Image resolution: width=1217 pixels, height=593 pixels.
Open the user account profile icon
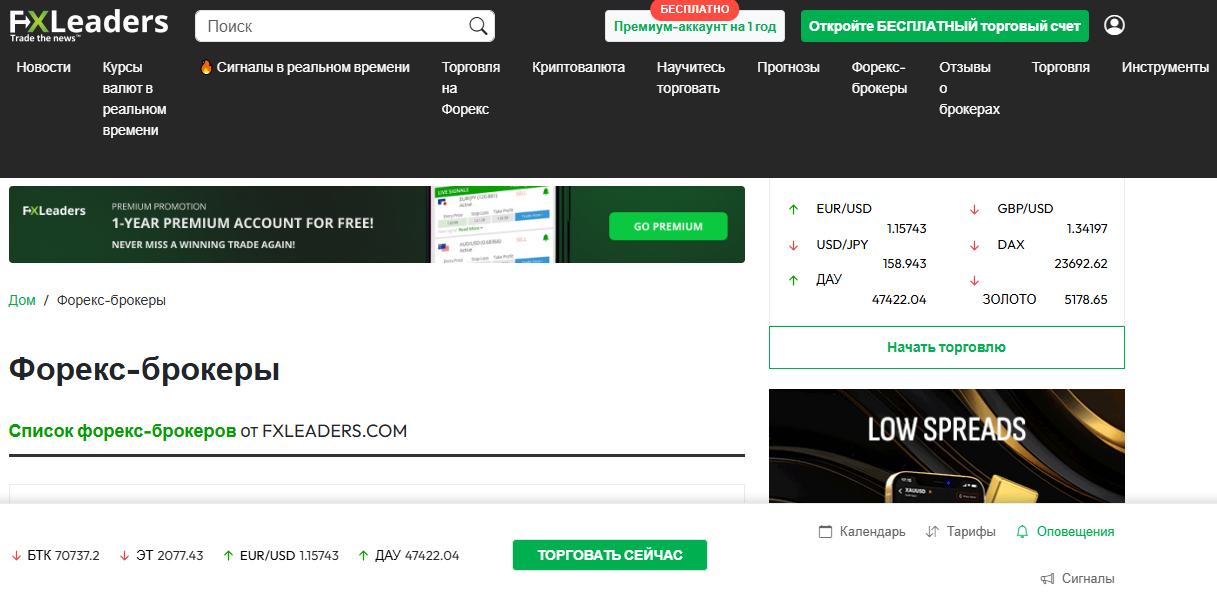[x=1114, y=25]
